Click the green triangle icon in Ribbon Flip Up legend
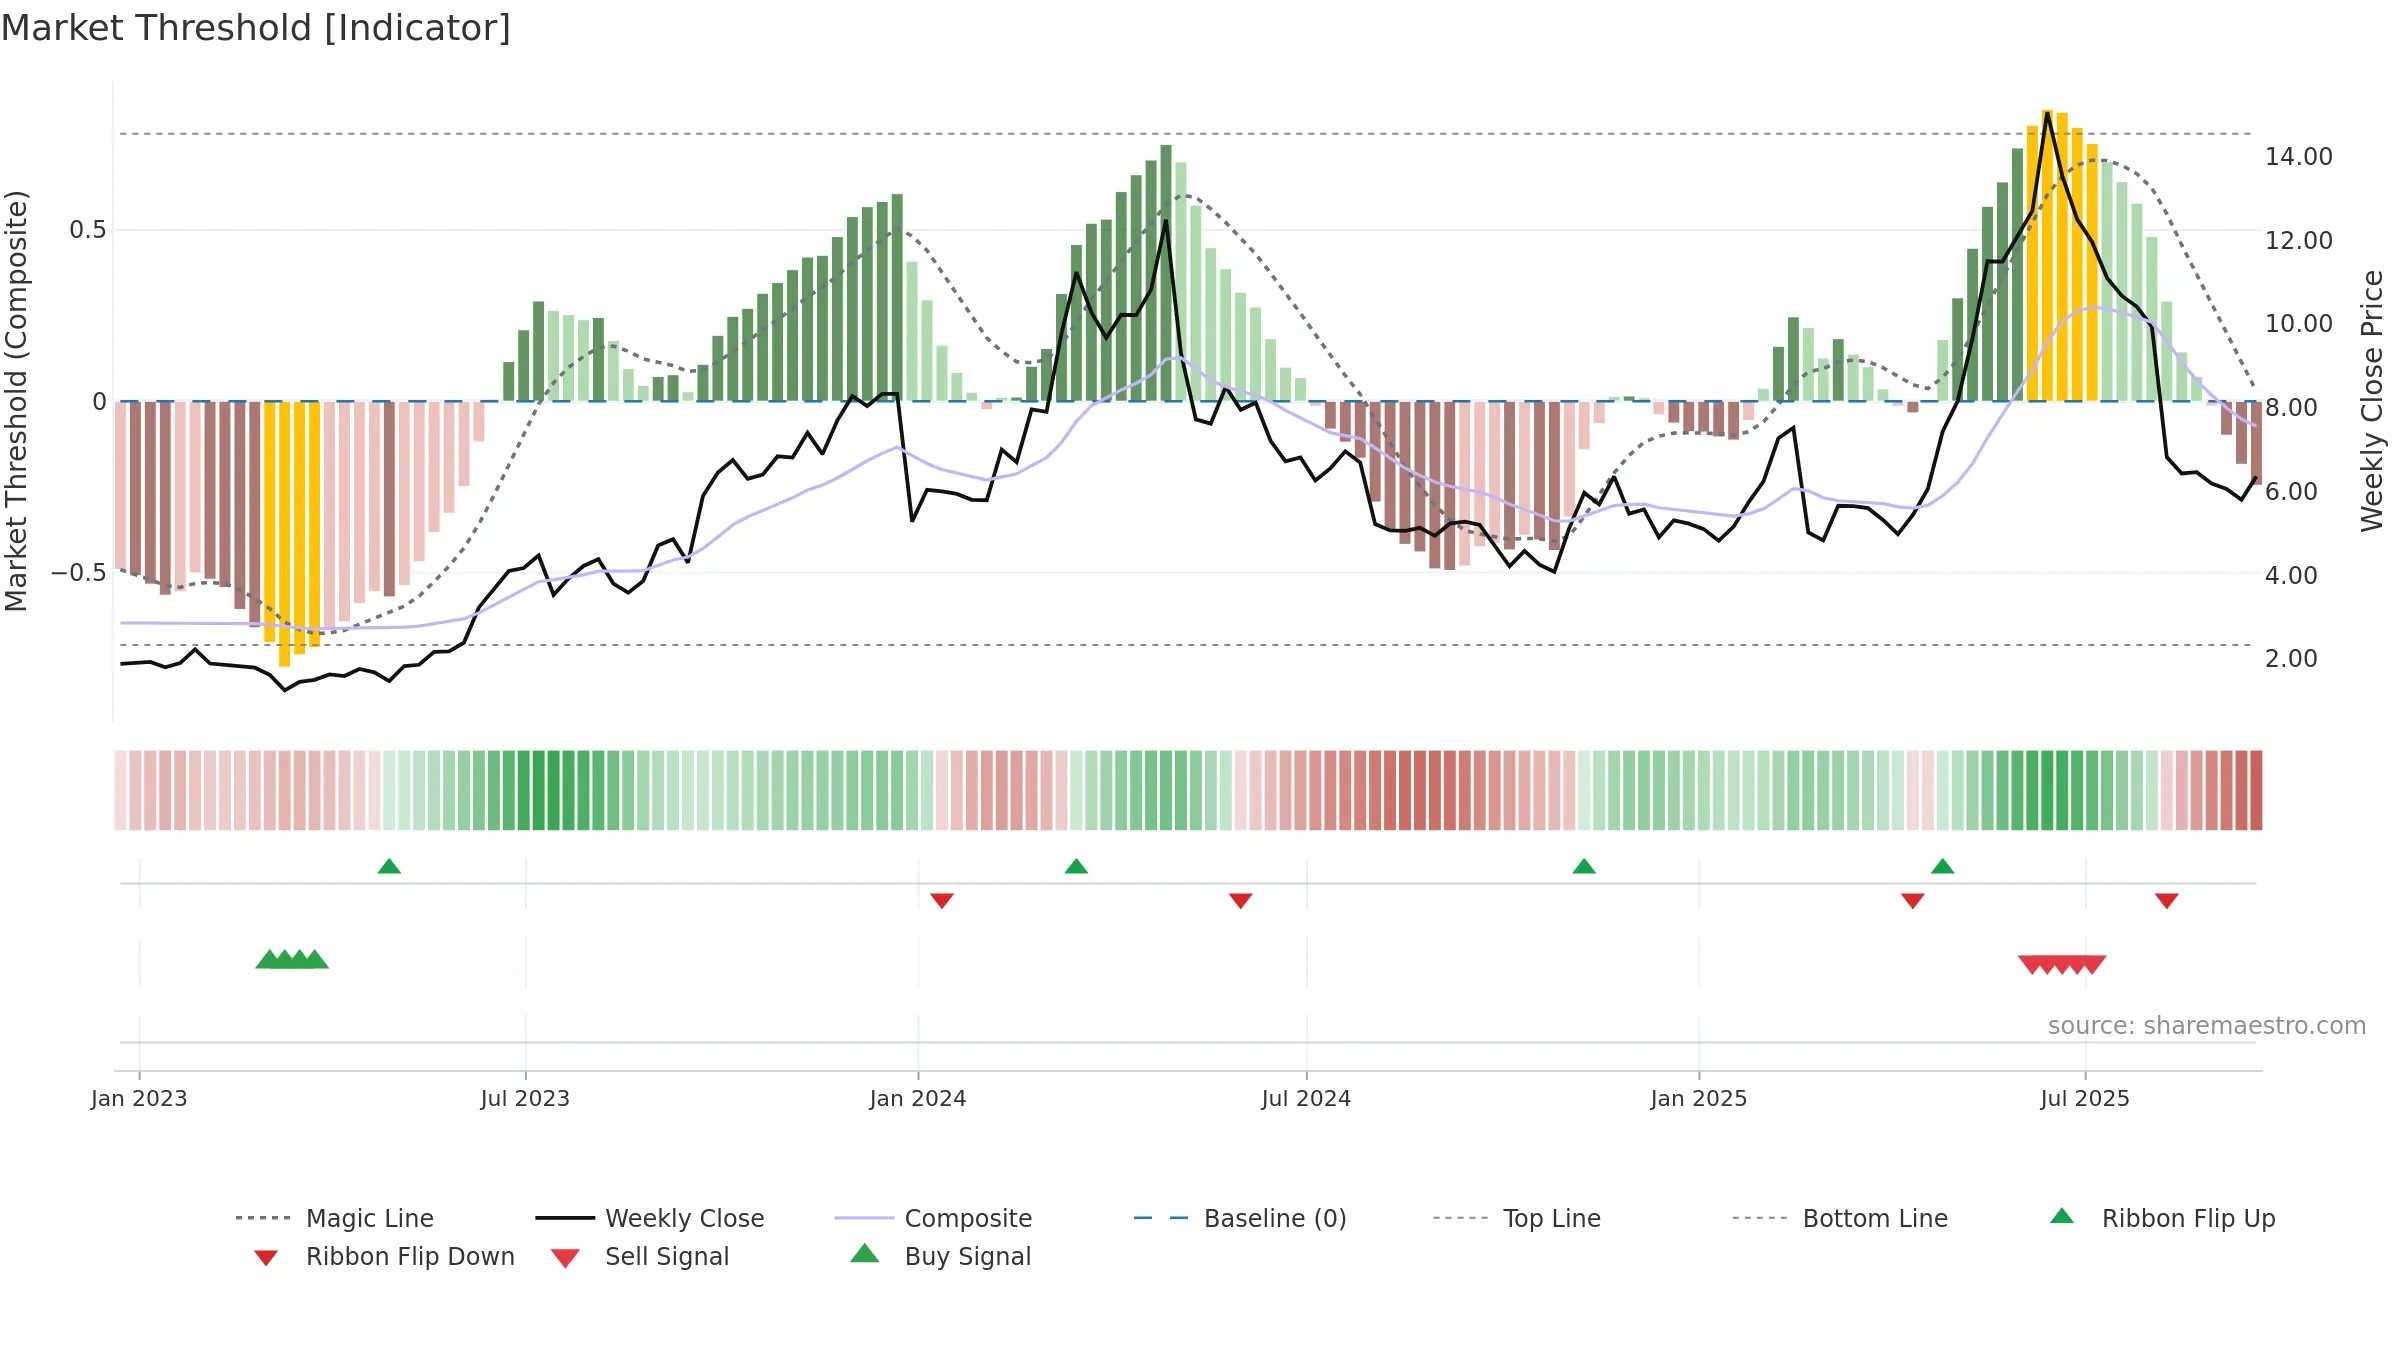This screenshot has width=2400, height=1350. point(2062,1216)
